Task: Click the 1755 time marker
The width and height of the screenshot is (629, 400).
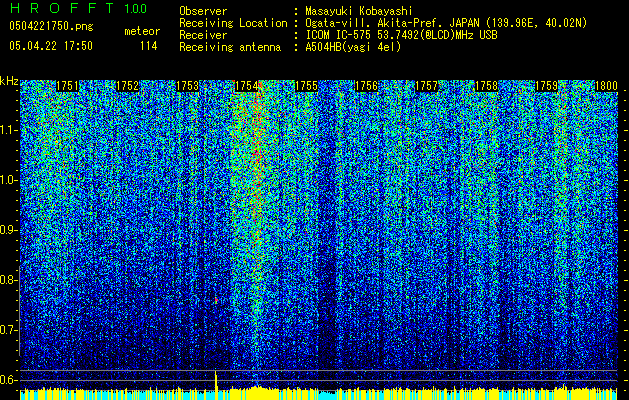Action: point(306,86)
